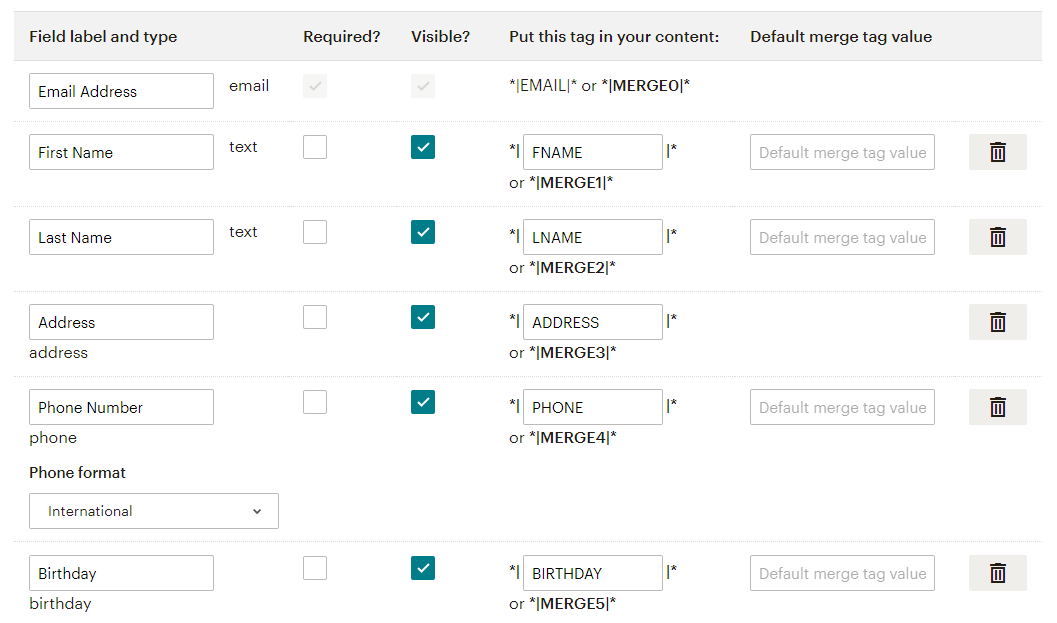The height and width of the screenshot is (623, 1057).
Task: Edit the Birthday label field
Action: tap(121, 572)
